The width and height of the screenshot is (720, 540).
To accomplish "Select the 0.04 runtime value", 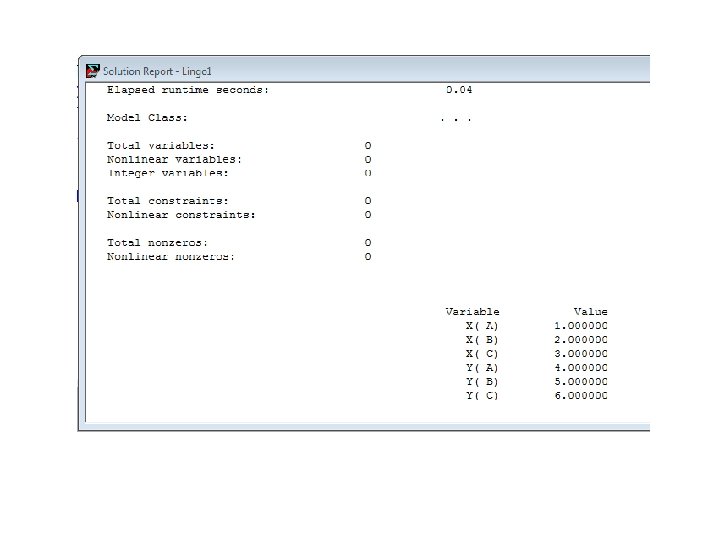I will [x=459, y=90].
